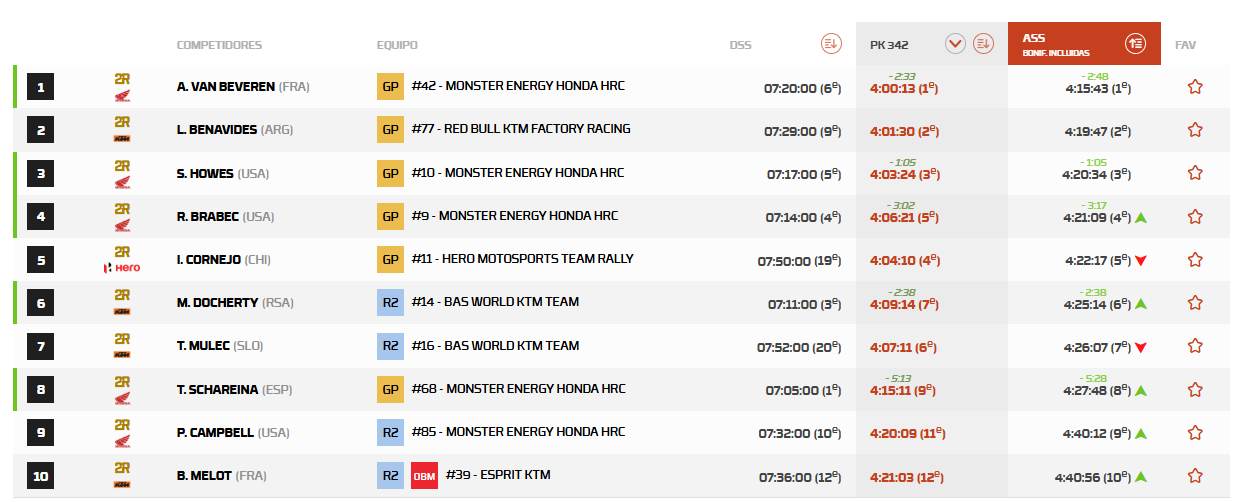Sort standings by PK 342 time
Image resolution: width=1235 pixels, height=502 pixels.
pyautogui.click(x=983, y=44)
